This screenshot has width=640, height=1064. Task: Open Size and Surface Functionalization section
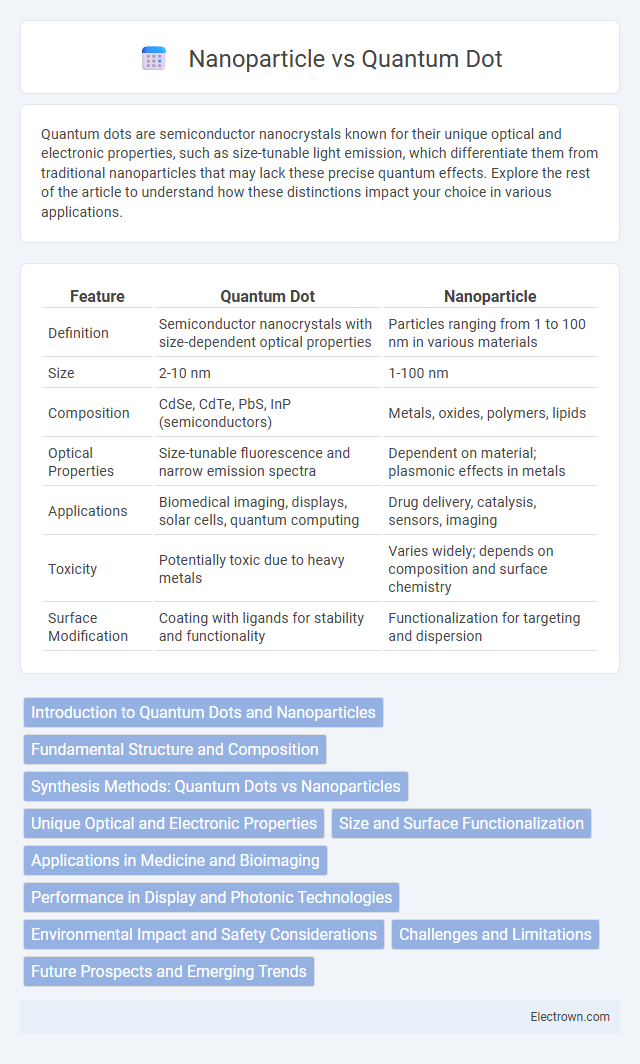click(462, 823)
